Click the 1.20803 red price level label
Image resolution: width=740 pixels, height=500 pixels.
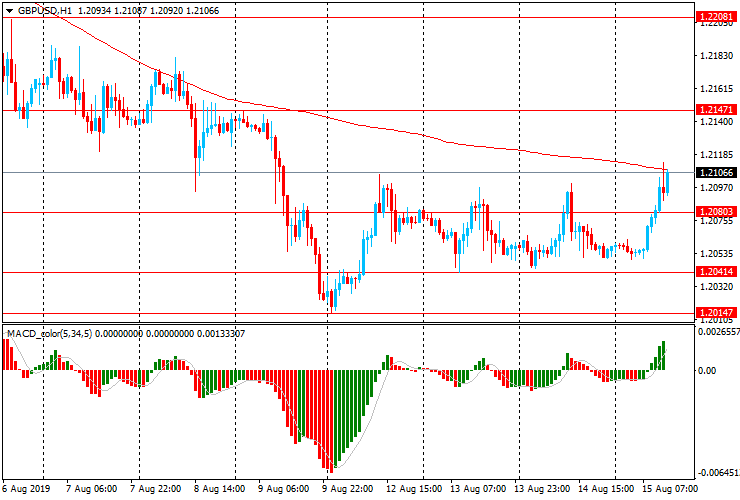(716, 212)
